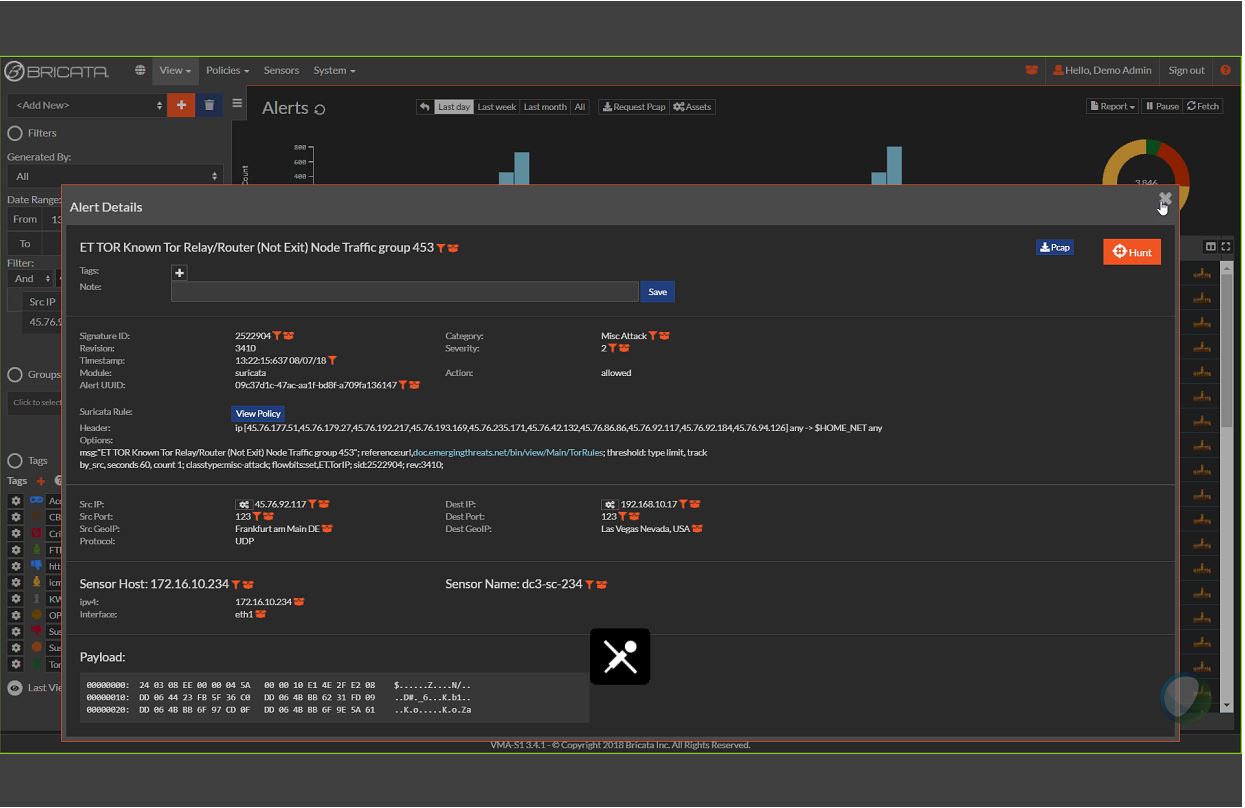Viewport: 1245px width, 808px height.
Task: Open the Generated By All dropdown
Action: pos(114,176)
